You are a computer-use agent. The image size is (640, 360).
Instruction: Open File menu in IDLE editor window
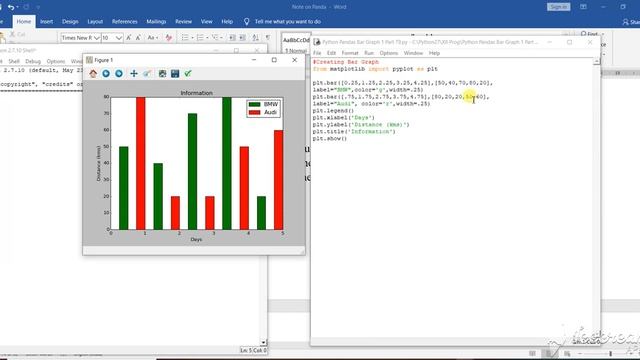point(317,53)
